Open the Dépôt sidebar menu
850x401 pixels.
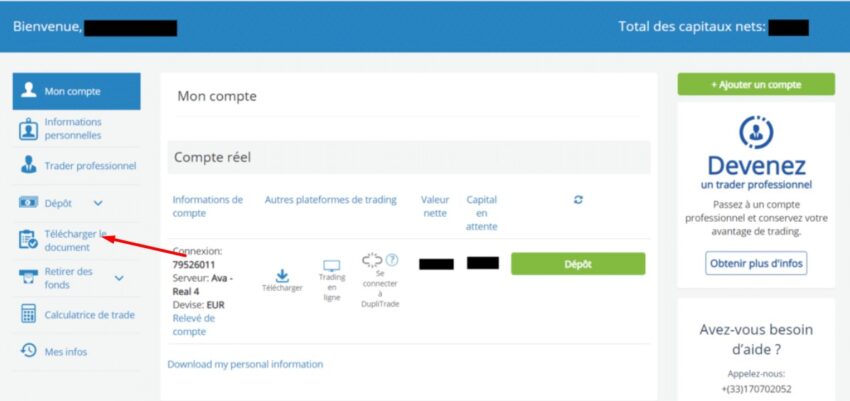coord(58,203)
